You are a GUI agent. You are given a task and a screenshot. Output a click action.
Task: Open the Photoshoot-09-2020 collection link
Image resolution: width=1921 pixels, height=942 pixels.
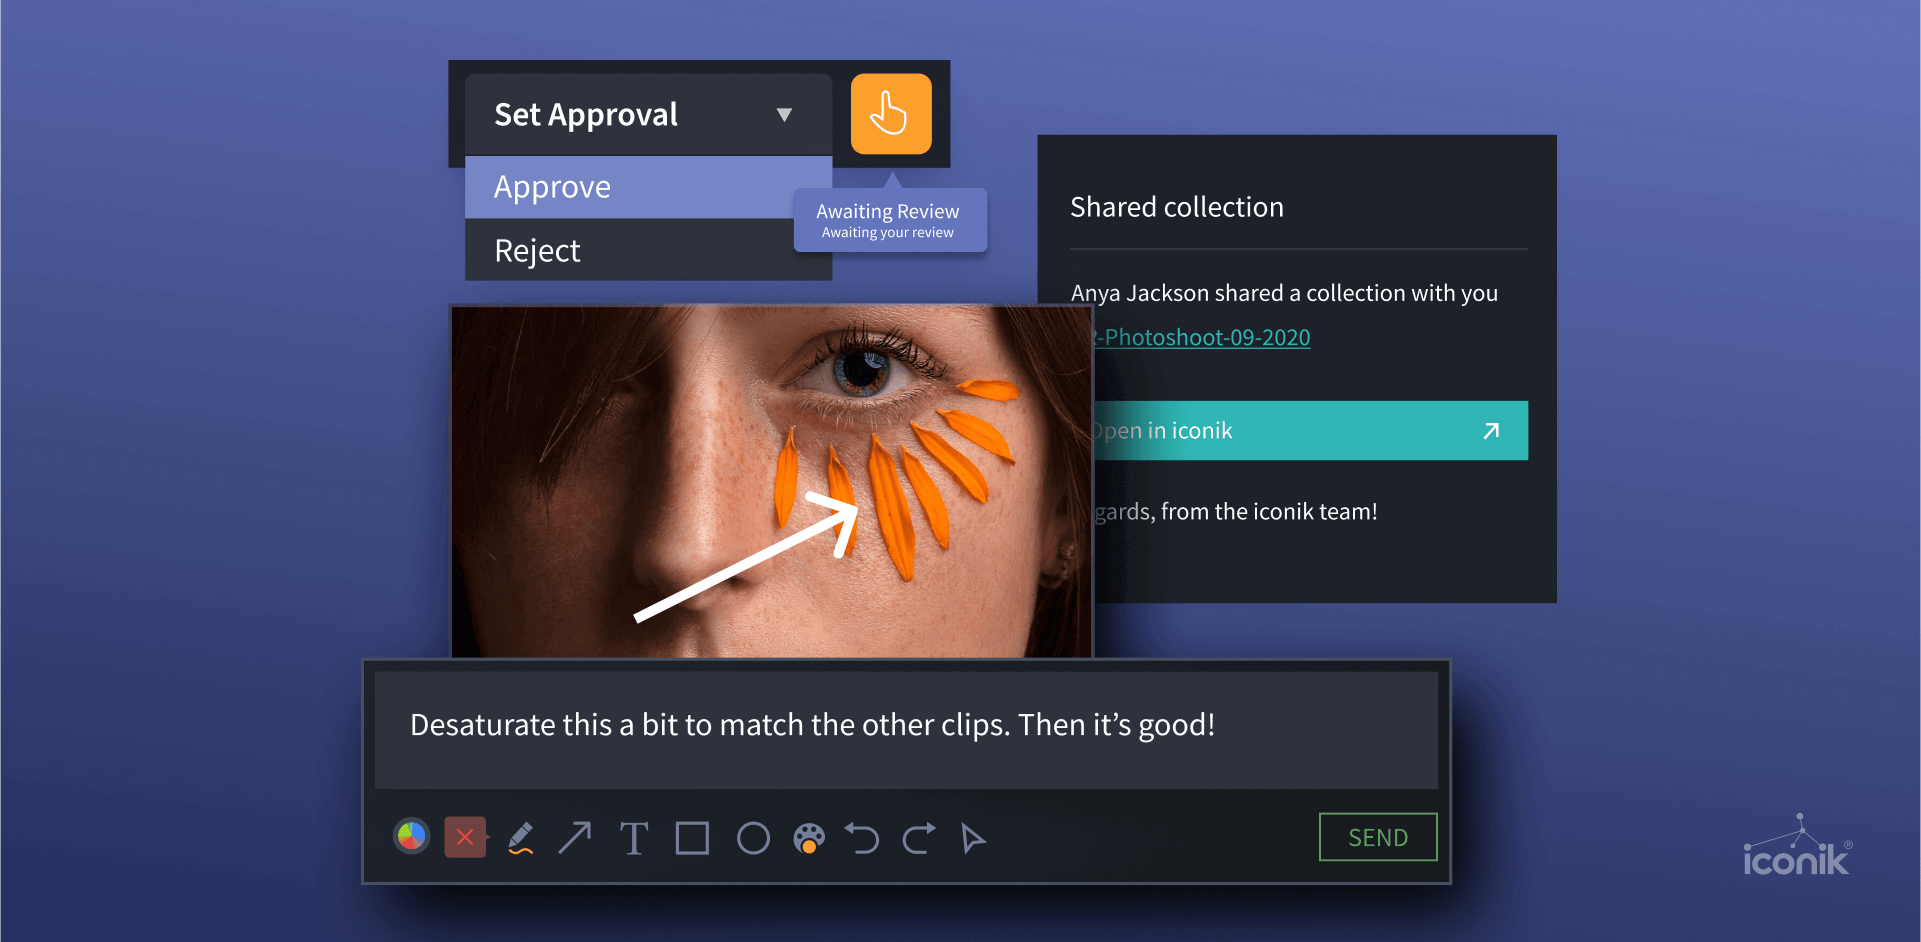click(x=1203, y=337)
